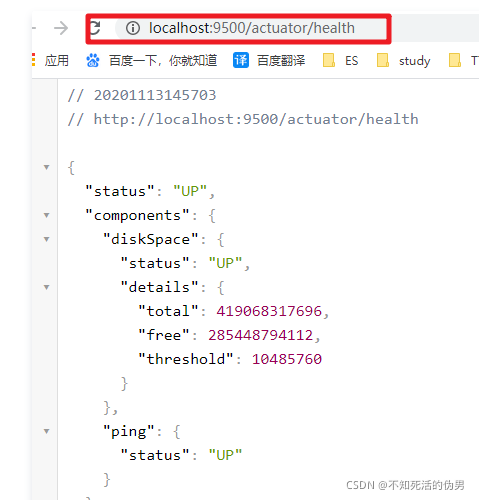Click the address bar URL localhost:9500/actuator/health
479x500 pixels.
pos(252,28)
